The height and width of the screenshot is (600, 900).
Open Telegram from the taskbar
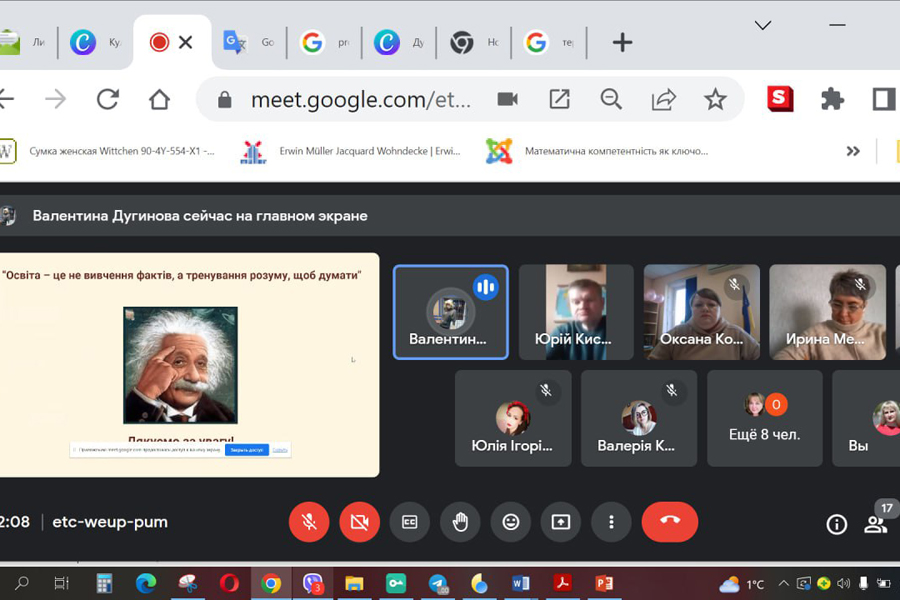click(x=438, y=583)
